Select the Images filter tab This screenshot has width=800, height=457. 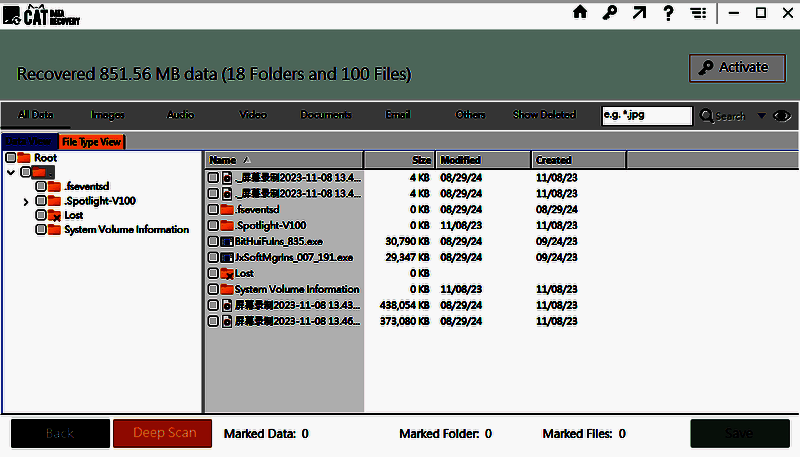coord(107,115)
